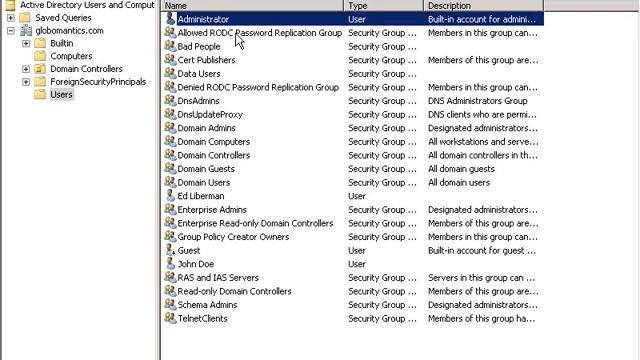The width and height of the screenshot is (640, 360).
Task: Click the Cert Publishers group icon
Action: tap(170, 60)
